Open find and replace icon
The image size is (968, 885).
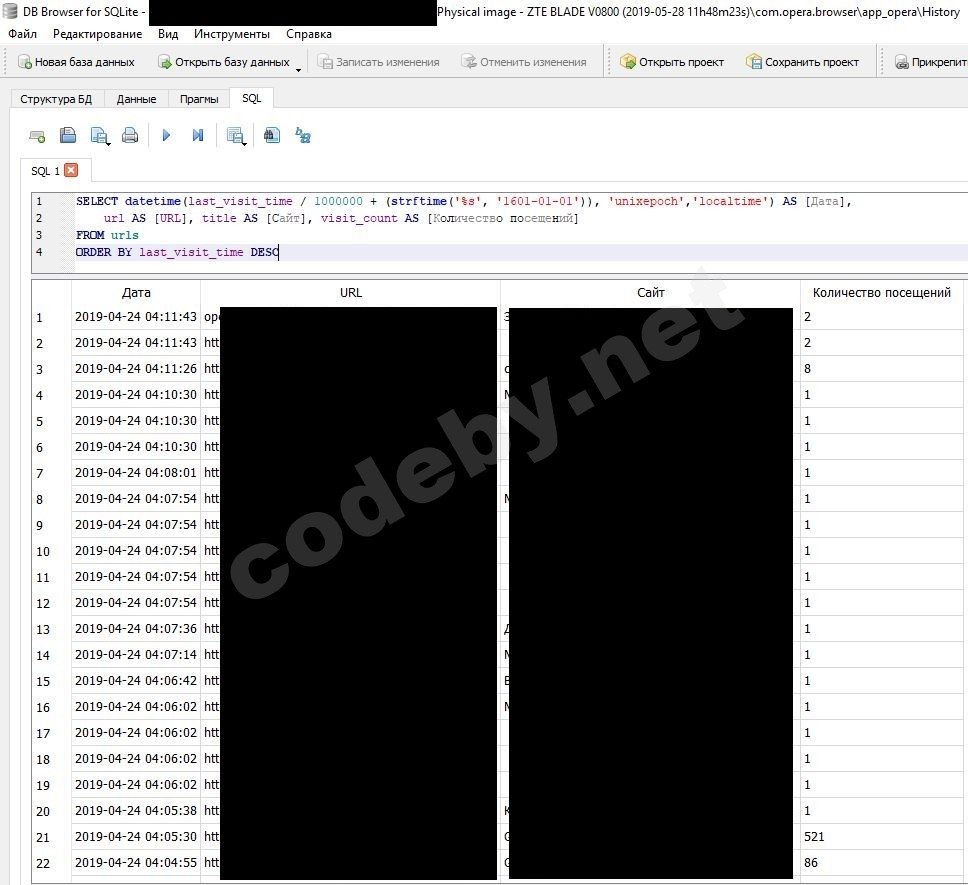click(302, 136)
